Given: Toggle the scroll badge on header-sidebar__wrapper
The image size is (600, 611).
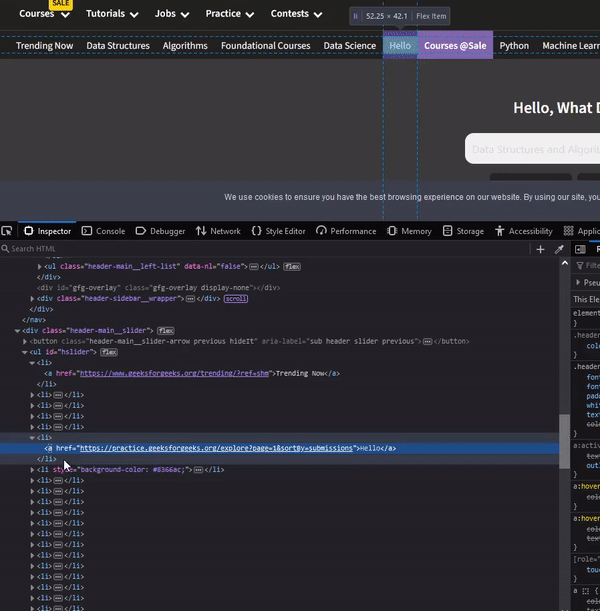Looking at the screenshot, I should pos(236,298).
